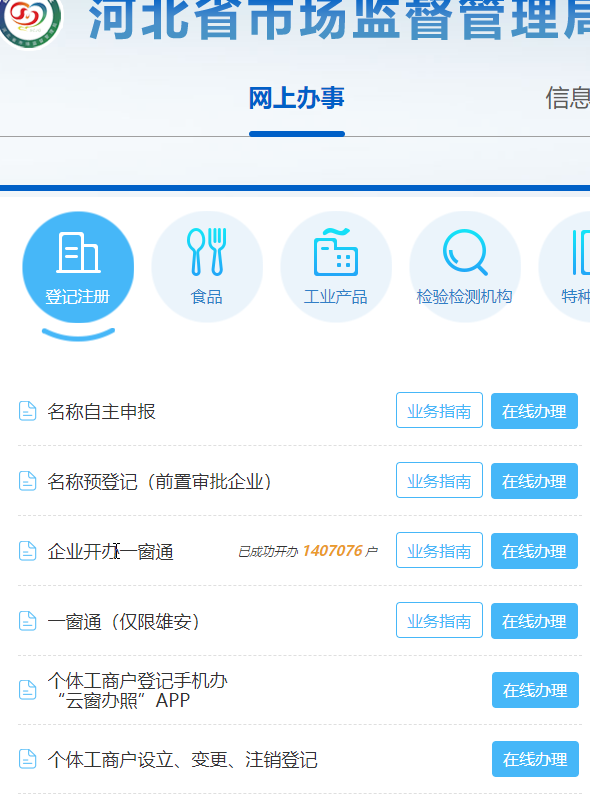Click the 名称预登记（前置审批企业）item text
590x805 pixels.
(x=159, y=482)
